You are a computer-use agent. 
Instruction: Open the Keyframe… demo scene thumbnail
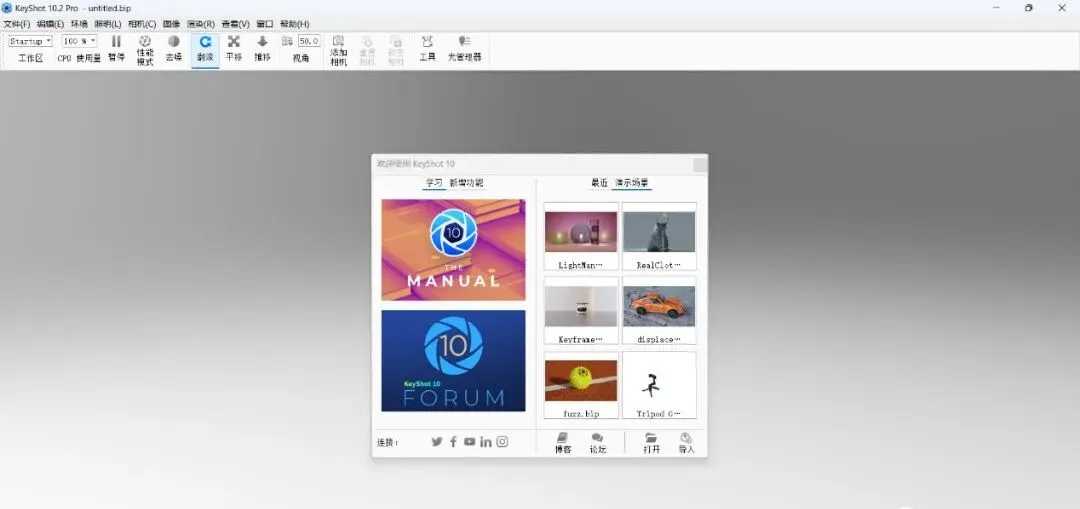pyautogui.click(x=581, y=311)
